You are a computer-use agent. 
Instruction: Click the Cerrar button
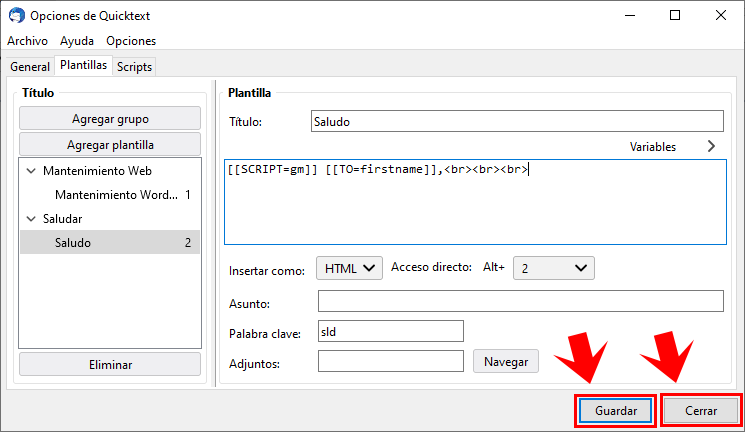701,411
